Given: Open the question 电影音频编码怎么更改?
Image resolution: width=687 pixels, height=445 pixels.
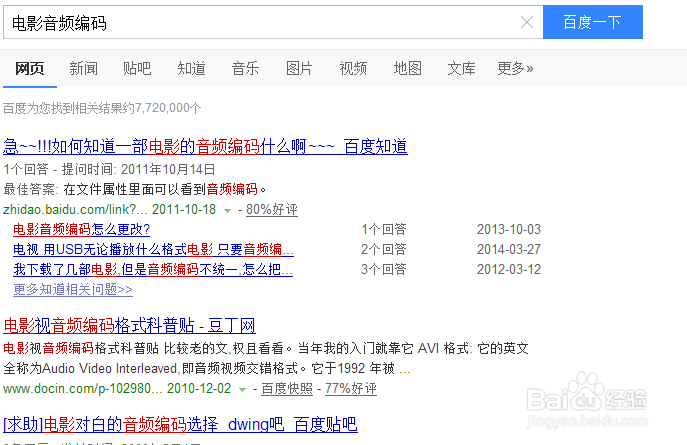Looking at the screenshot, I should (81, 229).
